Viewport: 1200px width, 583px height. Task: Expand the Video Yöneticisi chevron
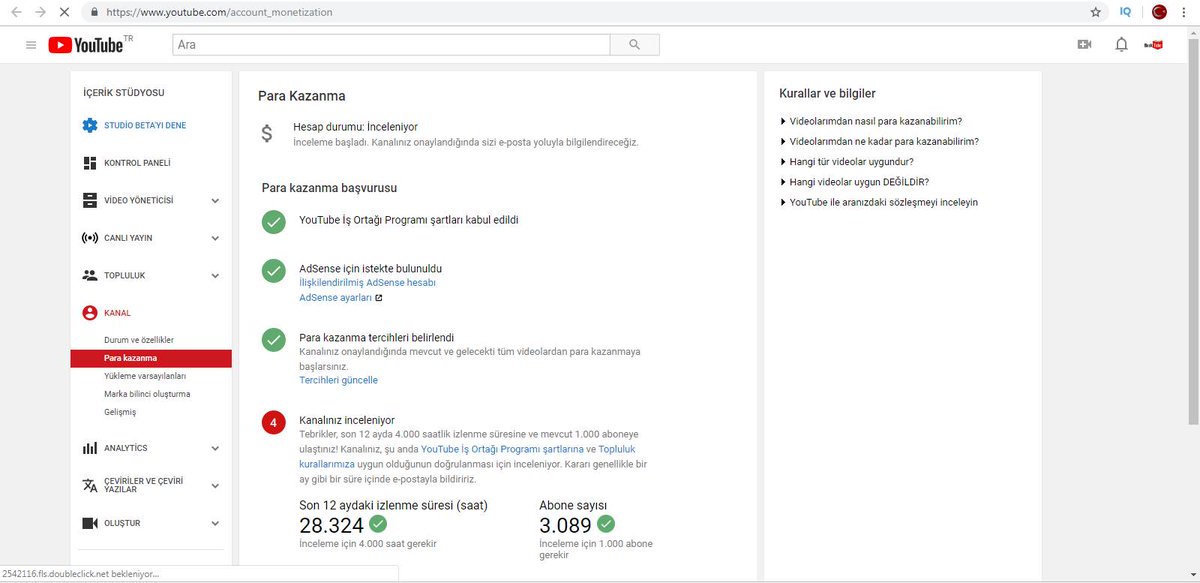[x=215, y=200]
